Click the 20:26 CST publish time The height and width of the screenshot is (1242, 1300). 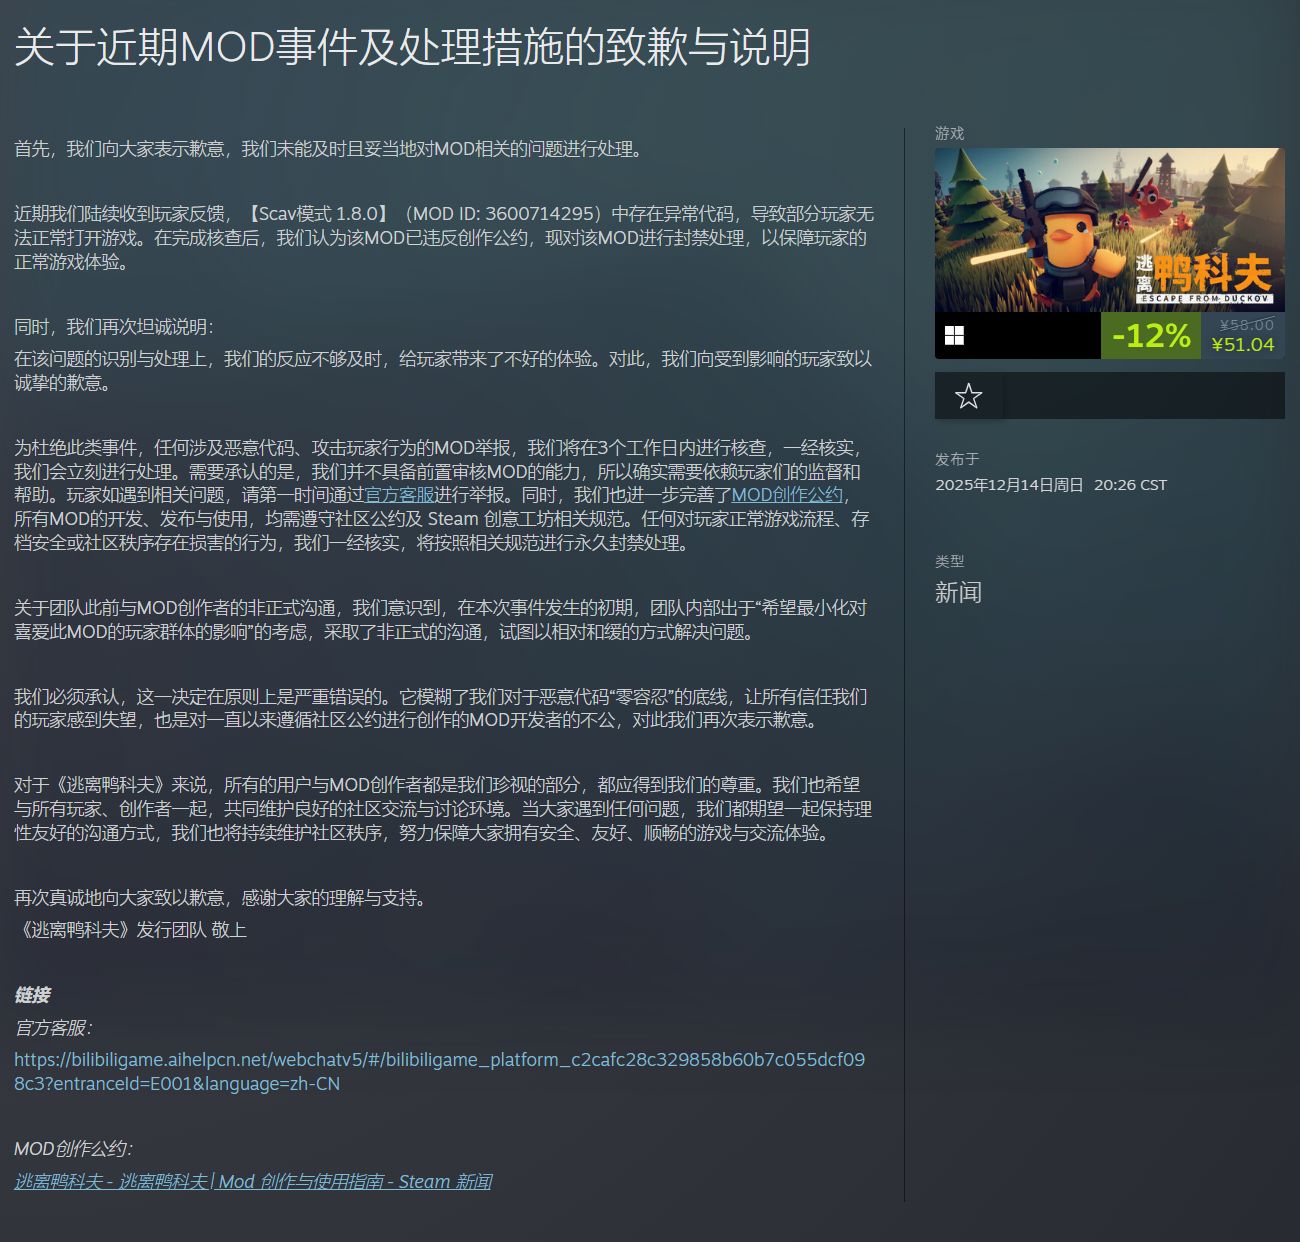1130,485
